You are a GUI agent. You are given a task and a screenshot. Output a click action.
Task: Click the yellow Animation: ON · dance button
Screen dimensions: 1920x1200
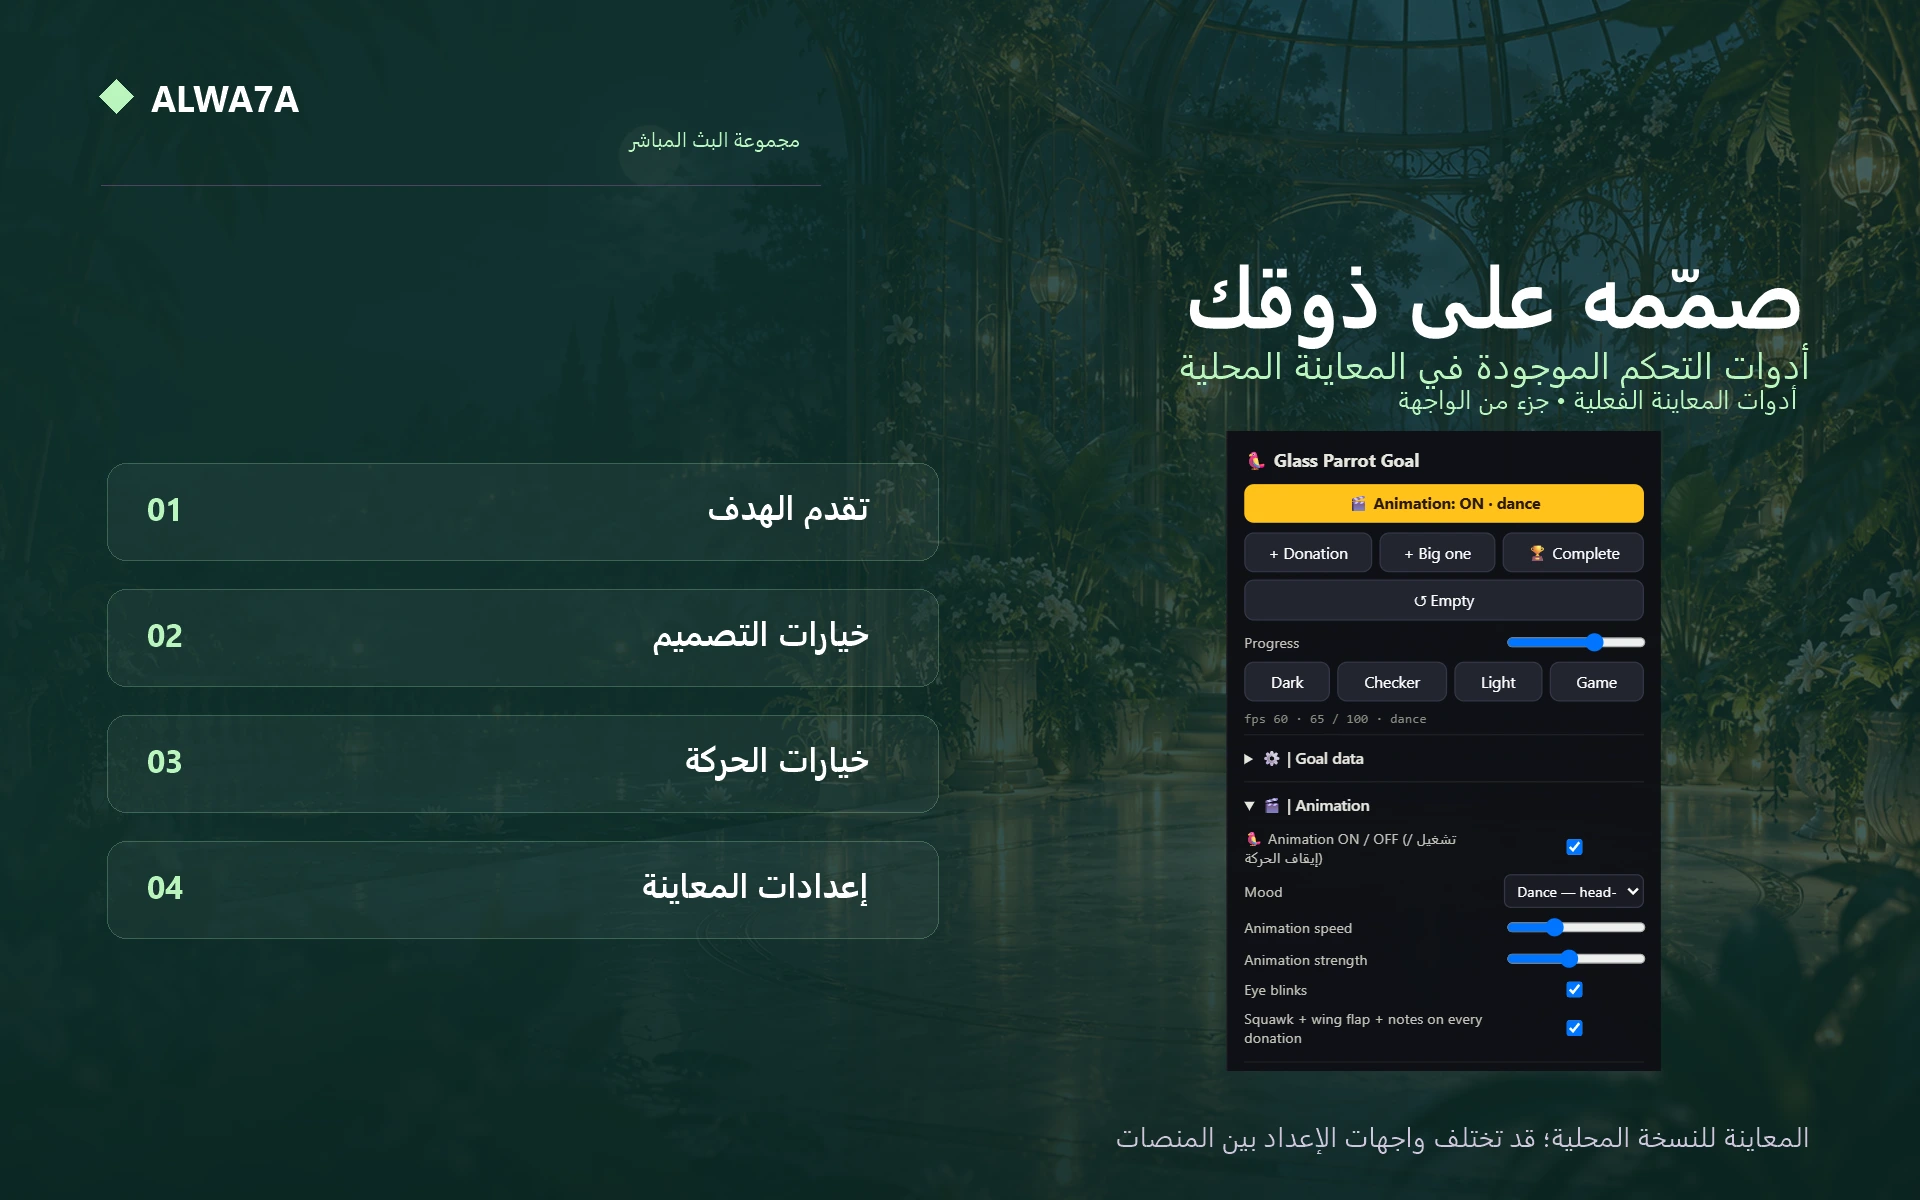(x=1444, y=504)
